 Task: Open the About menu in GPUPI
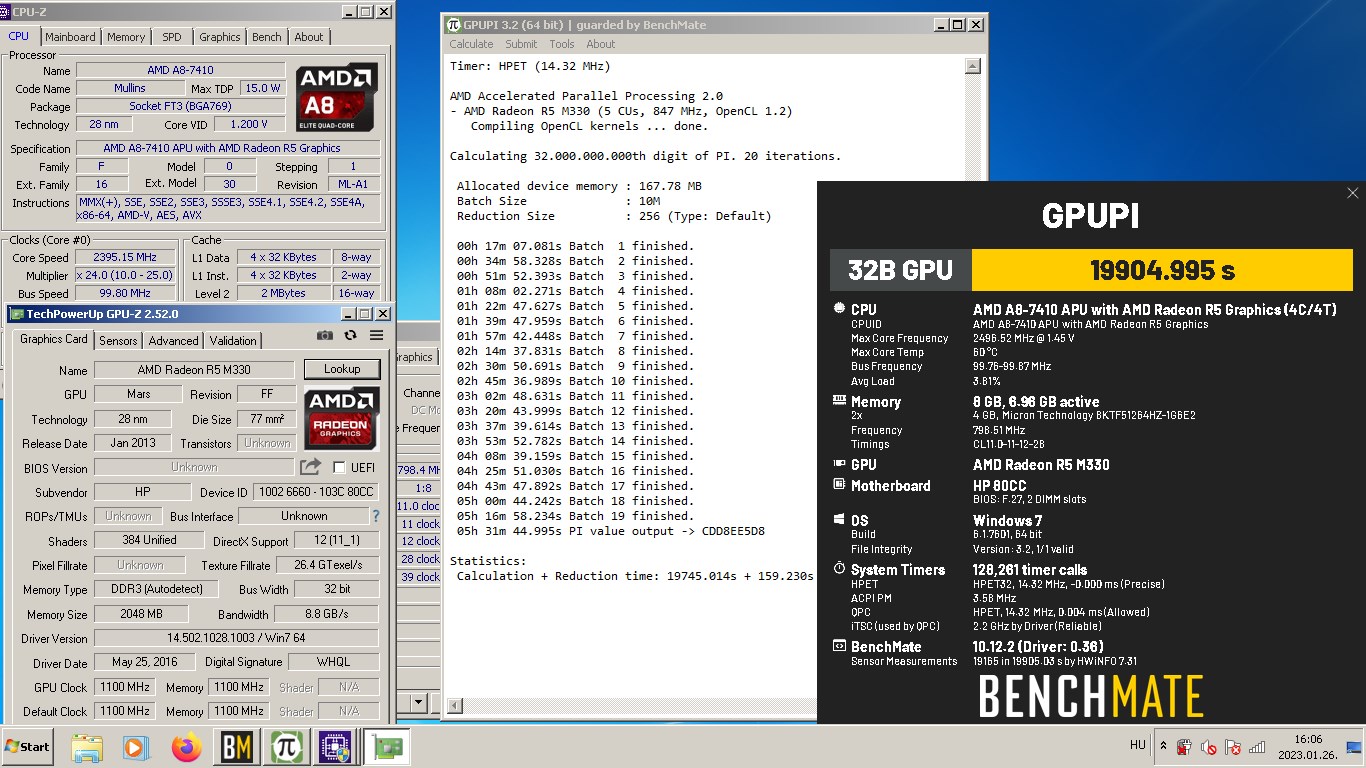coord(601,44)
